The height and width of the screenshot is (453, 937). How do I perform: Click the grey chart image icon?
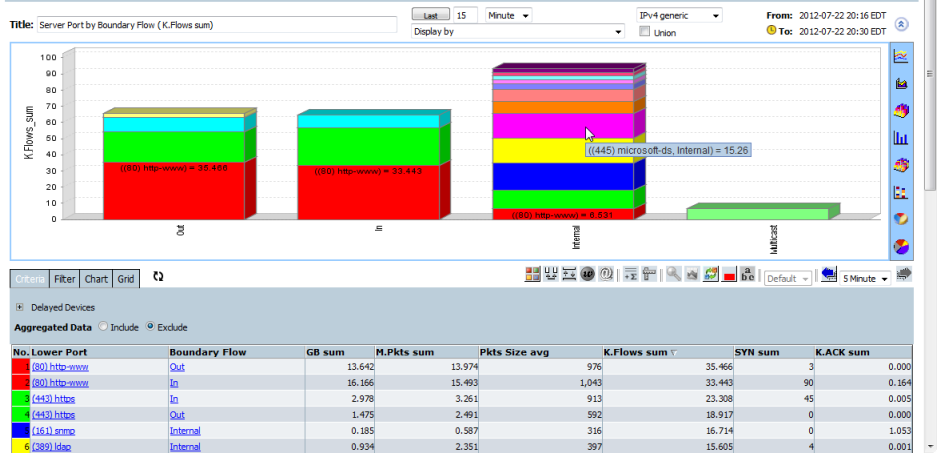coord(692,275)
